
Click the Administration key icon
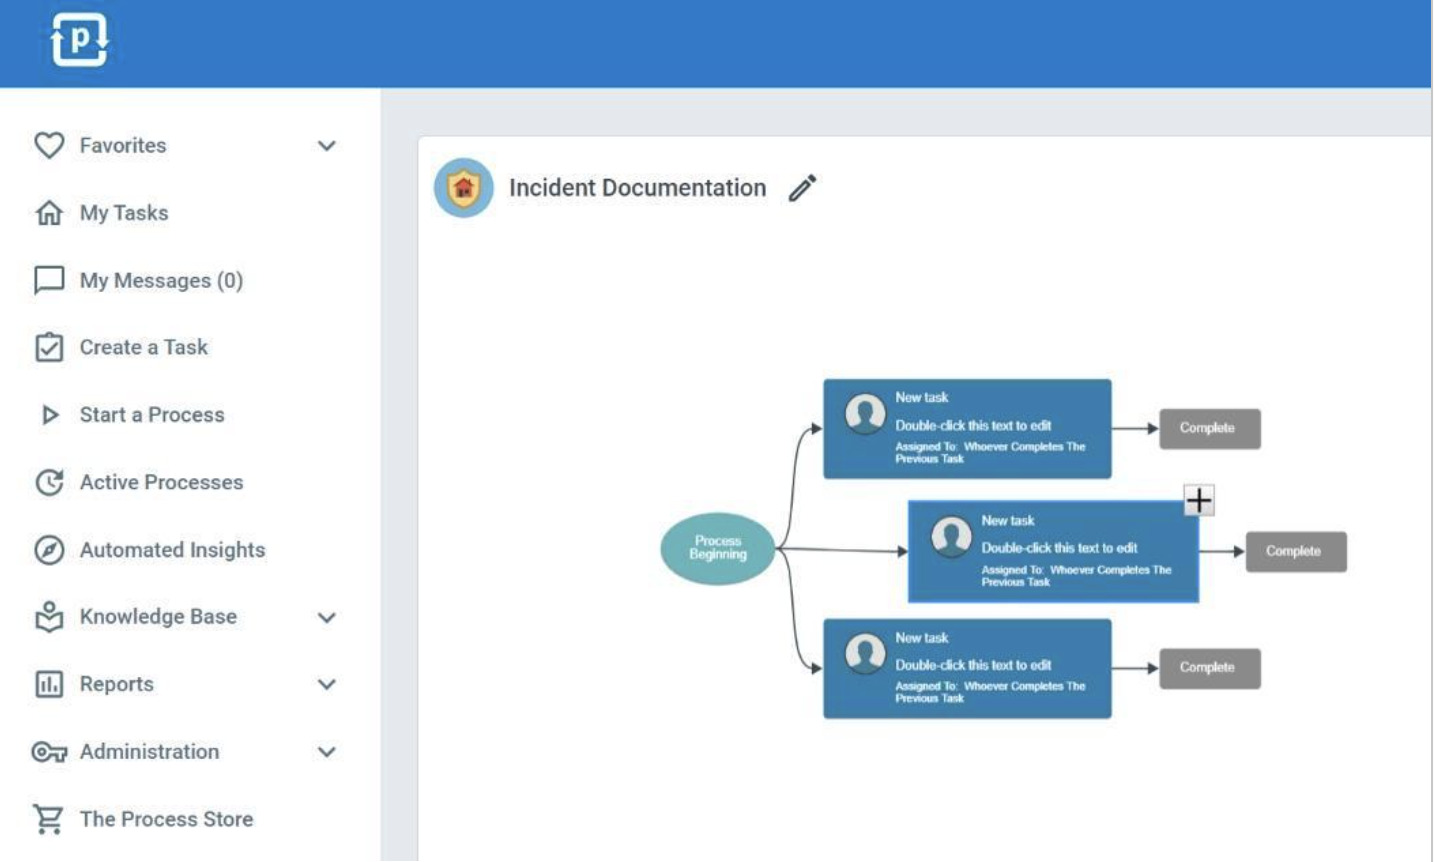pos(49,752)
